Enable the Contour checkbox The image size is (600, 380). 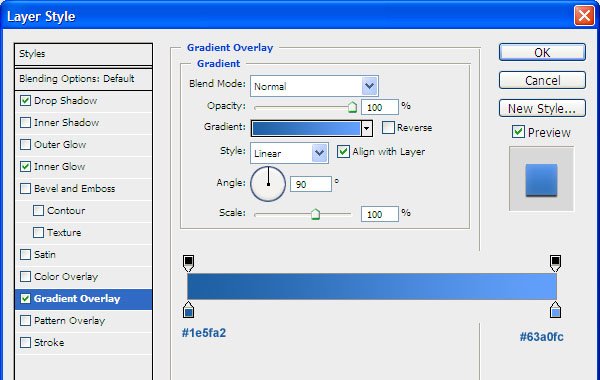pyautogui.click(x=38, y=210)
